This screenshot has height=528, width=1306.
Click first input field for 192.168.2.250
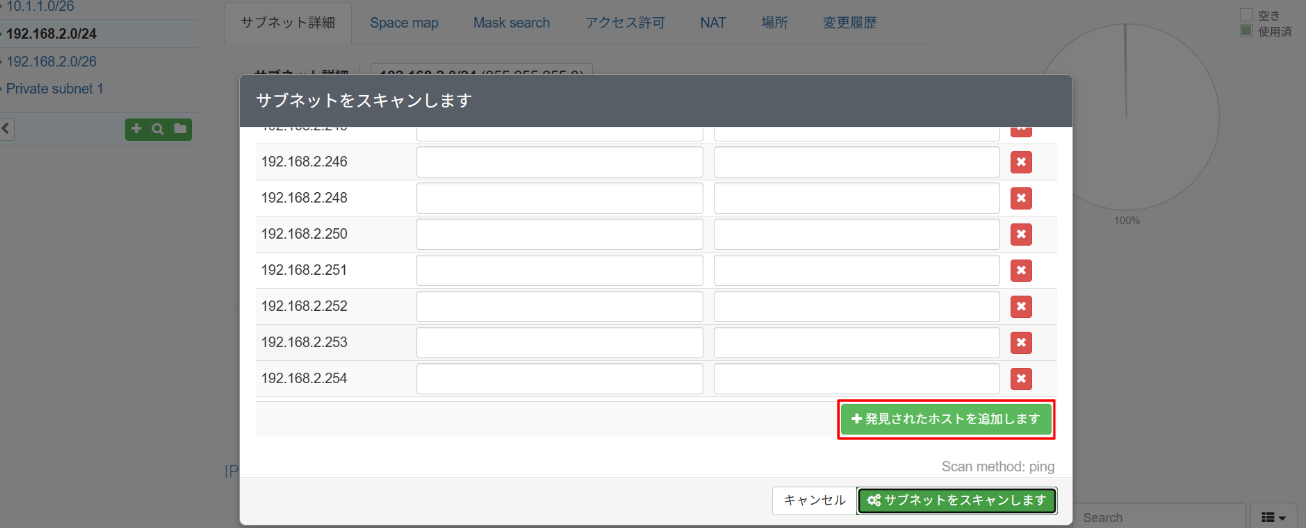click(x=560, y=234)
